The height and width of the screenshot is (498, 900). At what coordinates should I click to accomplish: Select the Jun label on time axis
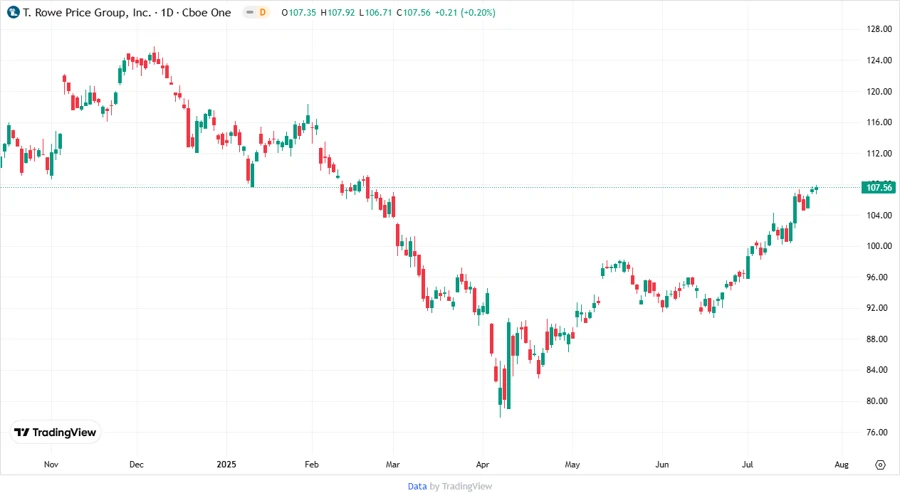(x=662, y=464)
